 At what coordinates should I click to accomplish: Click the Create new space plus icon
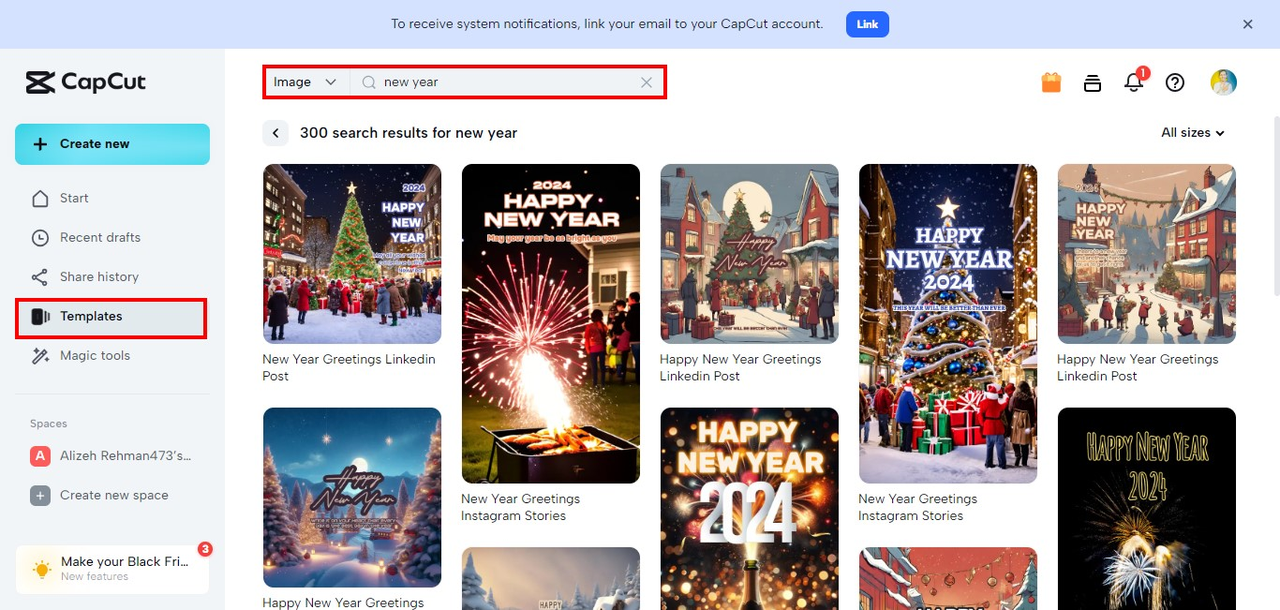pos(40,495)
